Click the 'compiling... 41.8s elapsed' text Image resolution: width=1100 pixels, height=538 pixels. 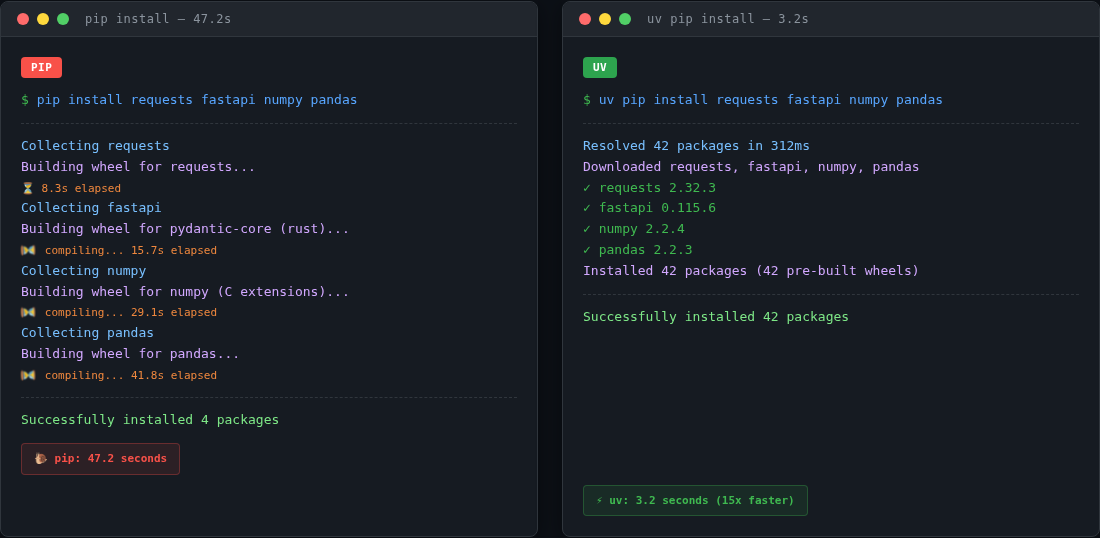pos(131,375)
